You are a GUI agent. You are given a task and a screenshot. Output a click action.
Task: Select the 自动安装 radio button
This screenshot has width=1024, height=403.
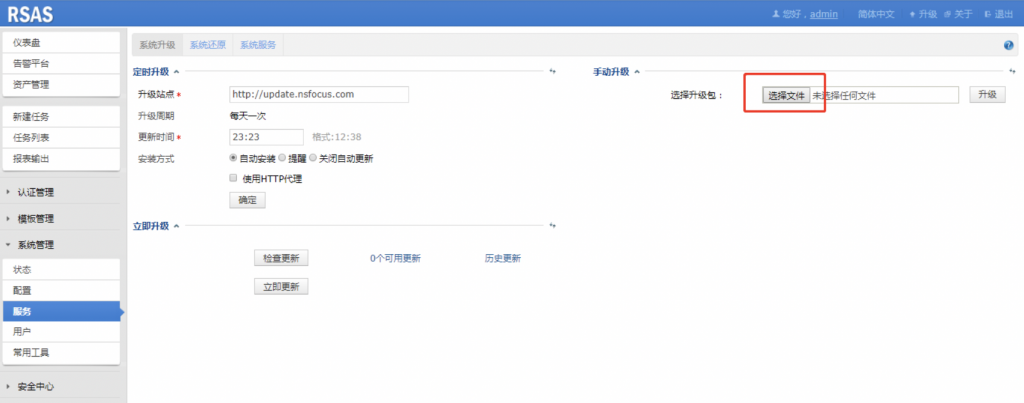[234, 158]
